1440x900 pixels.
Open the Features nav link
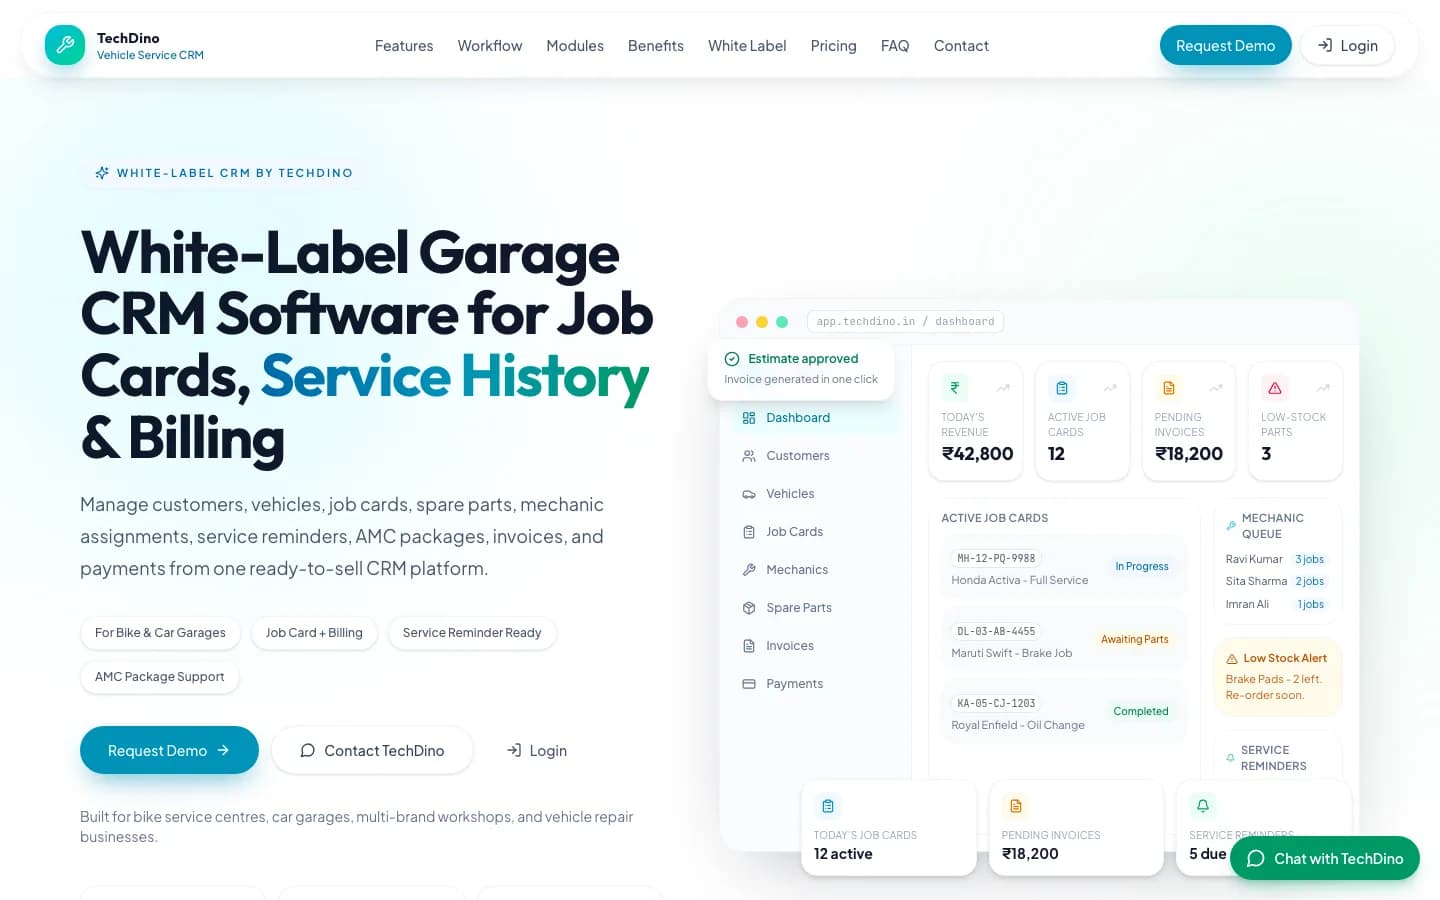pyautogui.click(x=404, y=46)
